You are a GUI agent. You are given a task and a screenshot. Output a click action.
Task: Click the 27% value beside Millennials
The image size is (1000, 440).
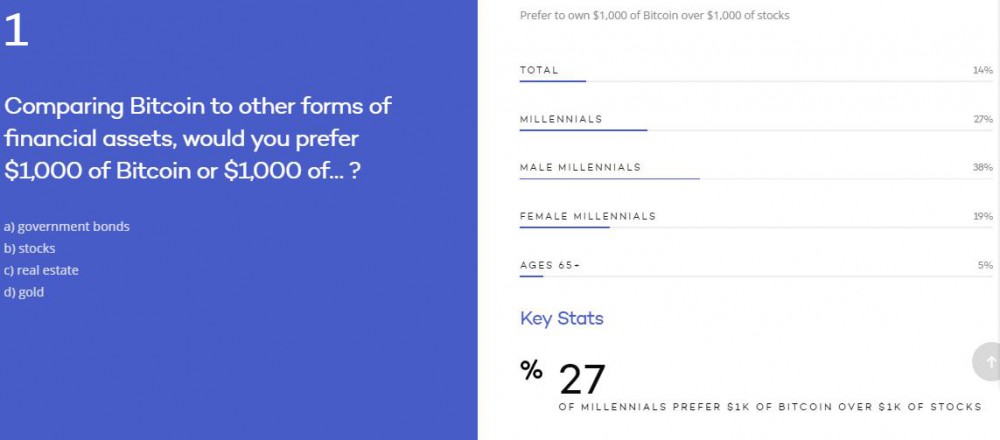pos(982,119)
